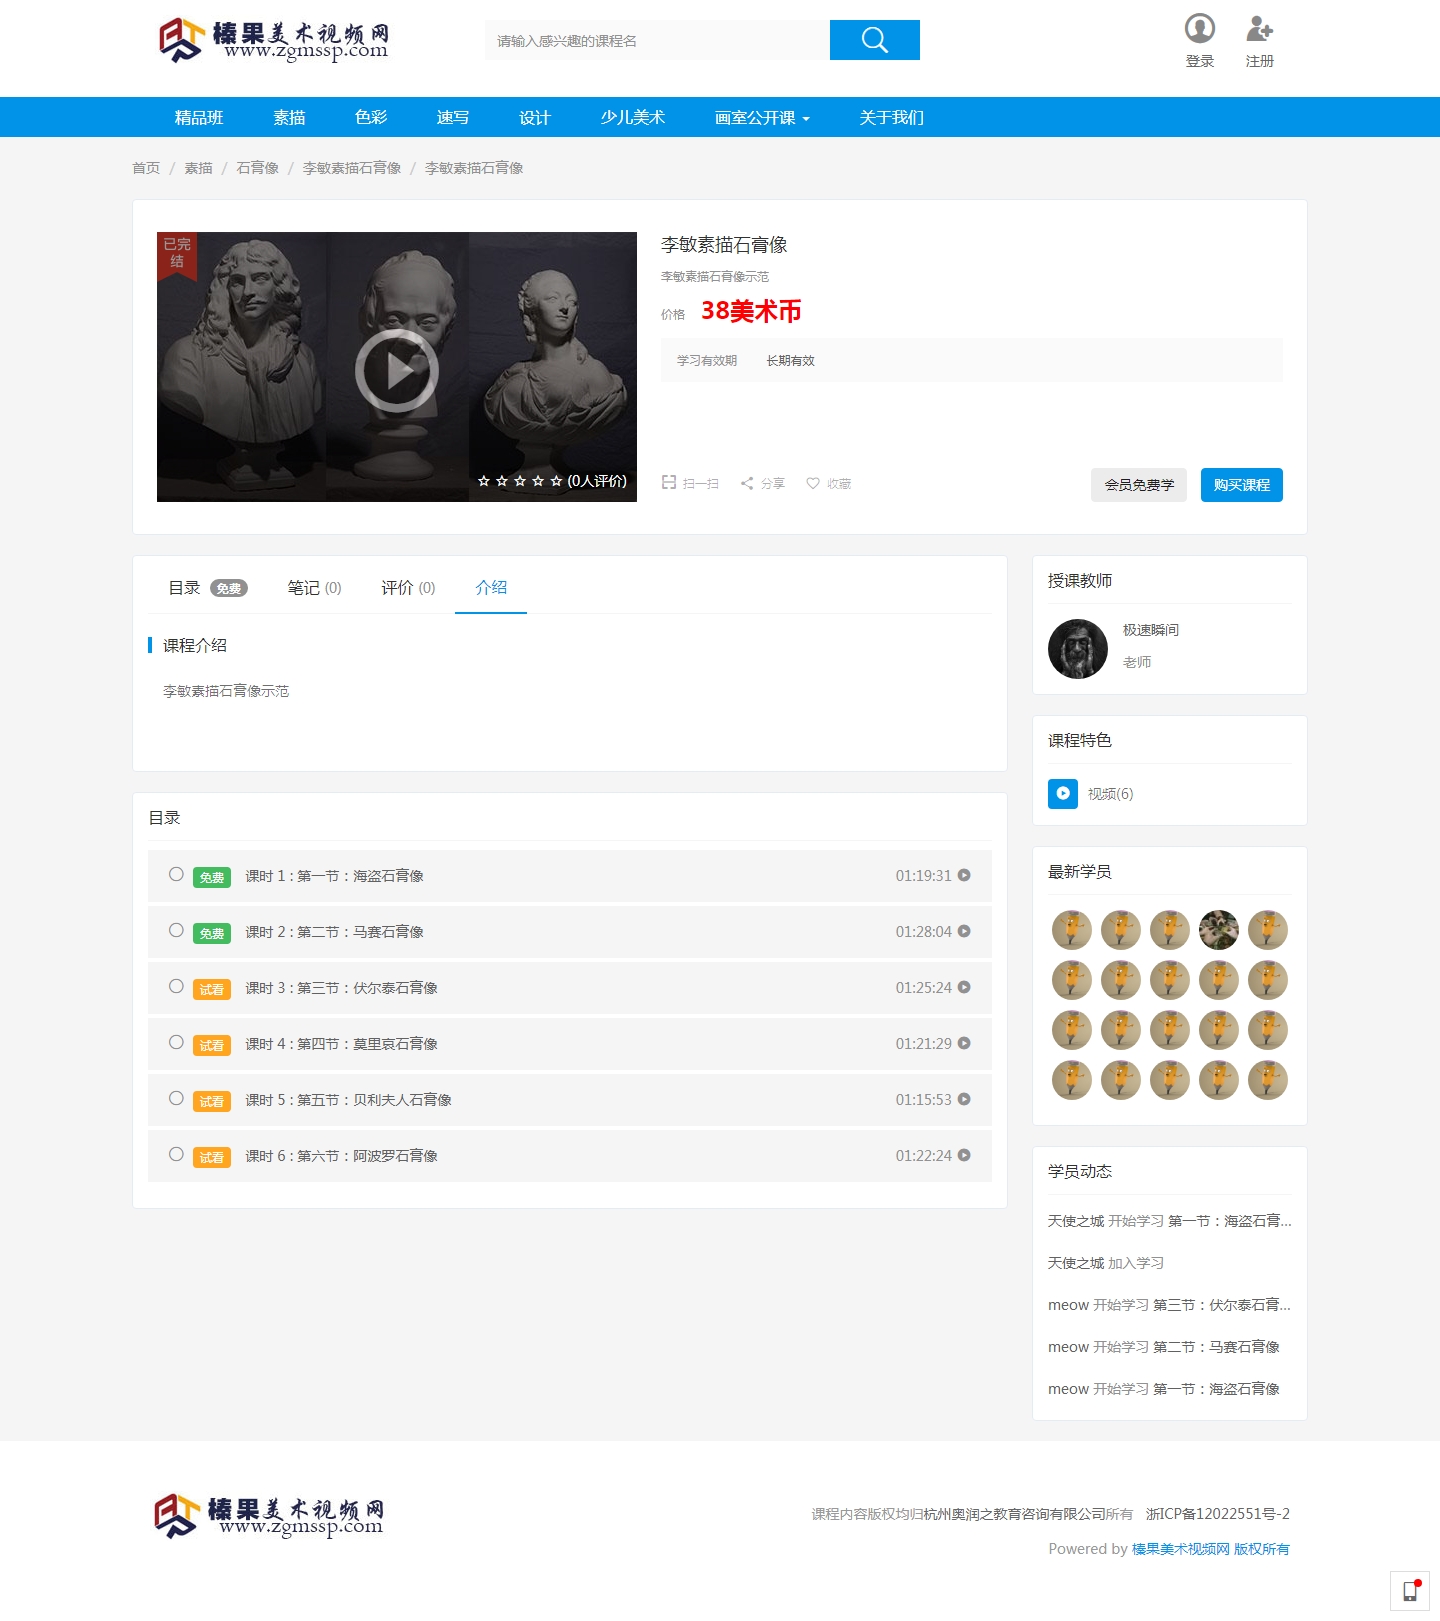Open the 速写 nav menu item
Image resolution: width=1440 pixels, height=1621 pixels.
pyautogui.click(x=453, y=117)
